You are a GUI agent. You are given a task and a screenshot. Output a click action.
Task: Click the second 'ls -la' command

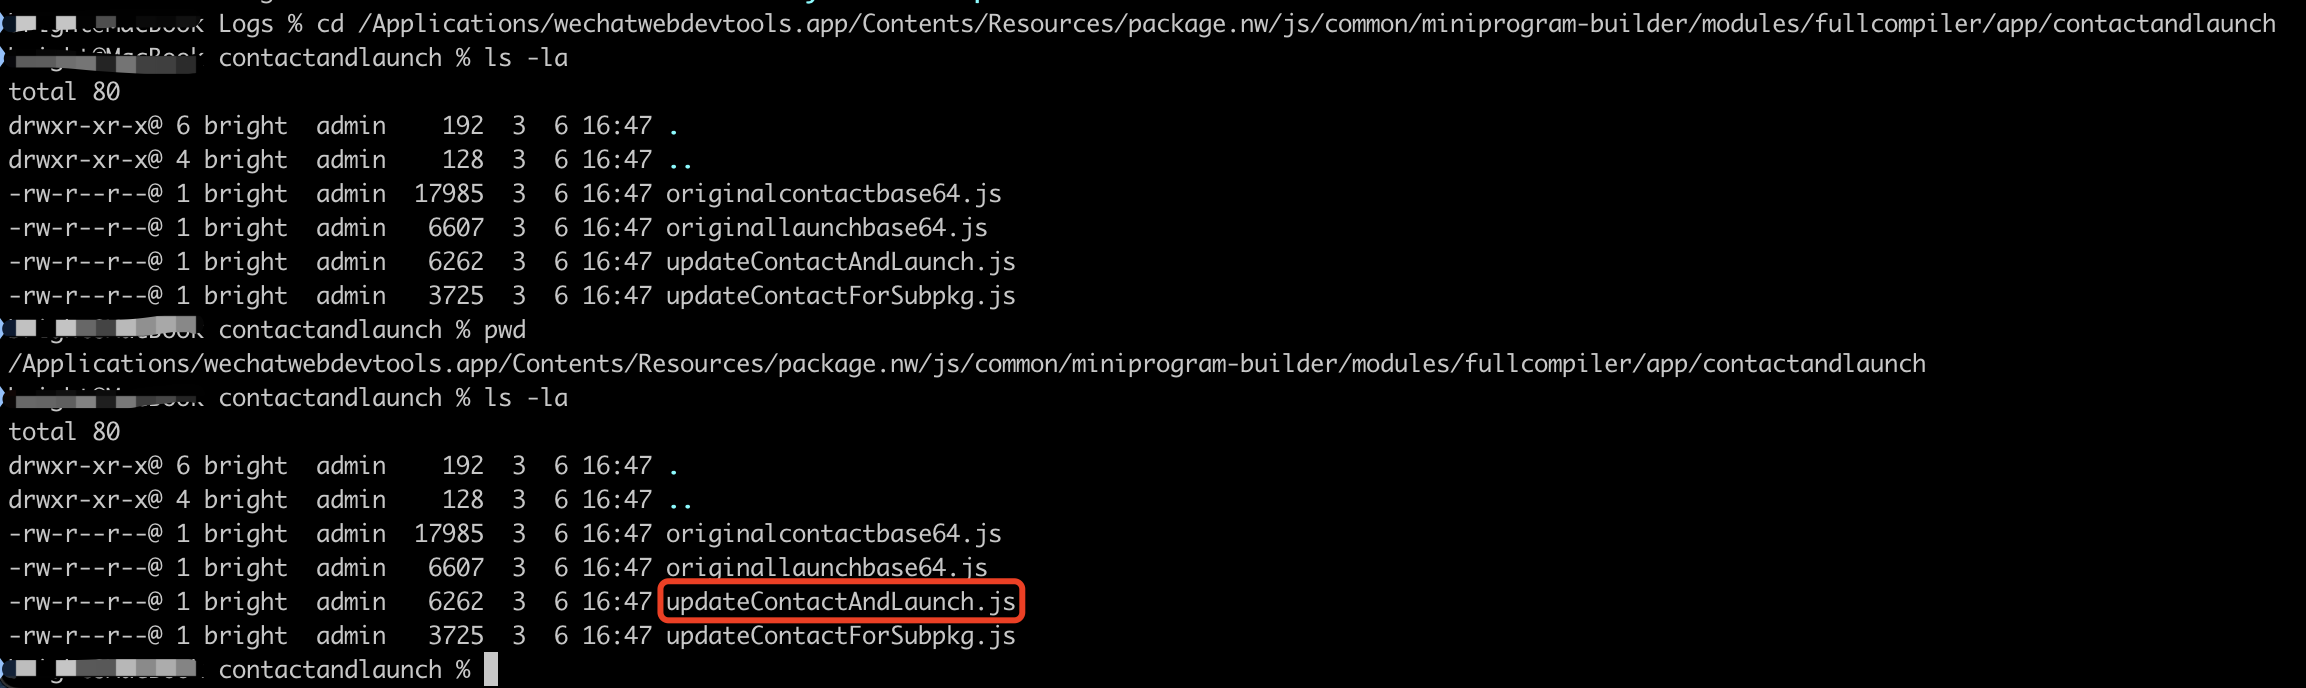click(526, 398)
